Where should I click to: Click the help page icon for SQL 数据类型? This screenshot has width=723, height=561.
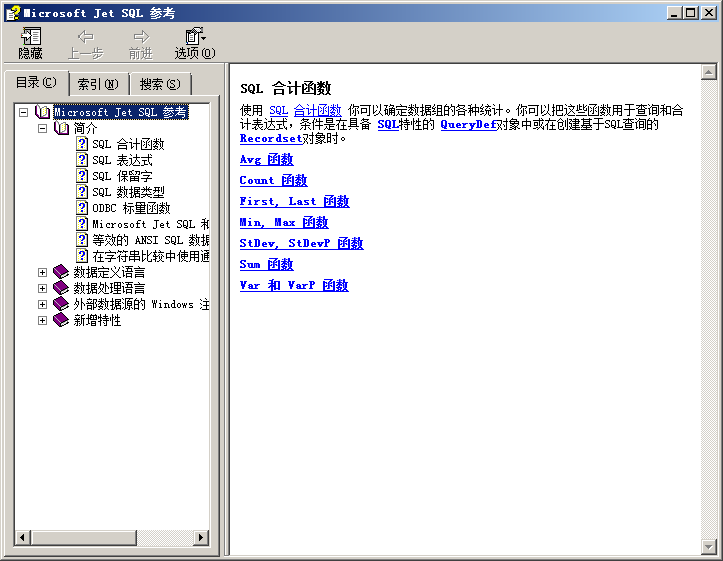tap(82, 192)
